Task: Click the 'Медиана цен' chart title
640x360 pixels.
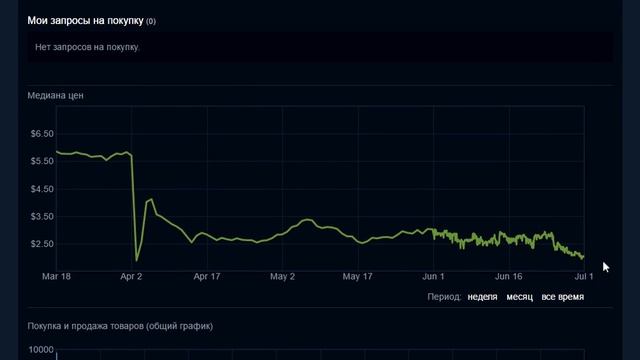Action: tap(56, 95)
